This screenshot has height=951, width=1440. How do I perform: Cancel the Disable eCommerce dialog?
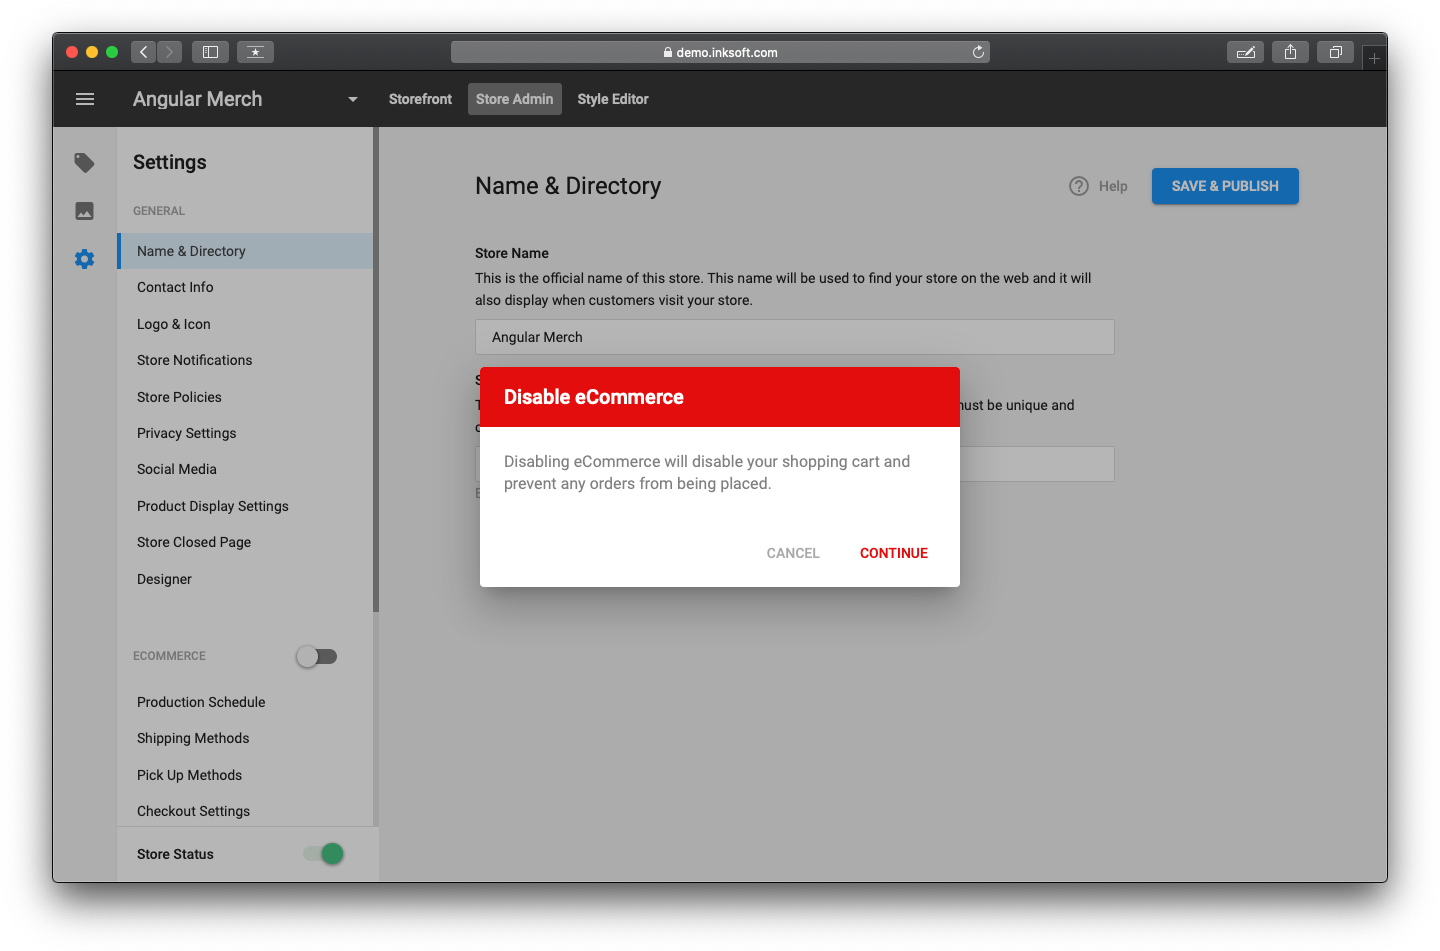tap(793, 553)
